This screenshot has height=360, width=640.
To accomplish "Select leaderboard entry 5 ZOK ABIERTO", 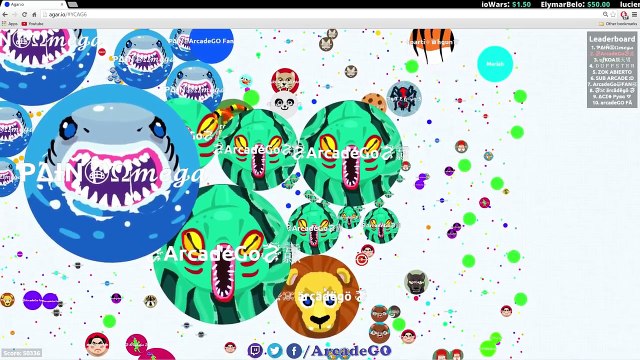I will pos(612,72).
